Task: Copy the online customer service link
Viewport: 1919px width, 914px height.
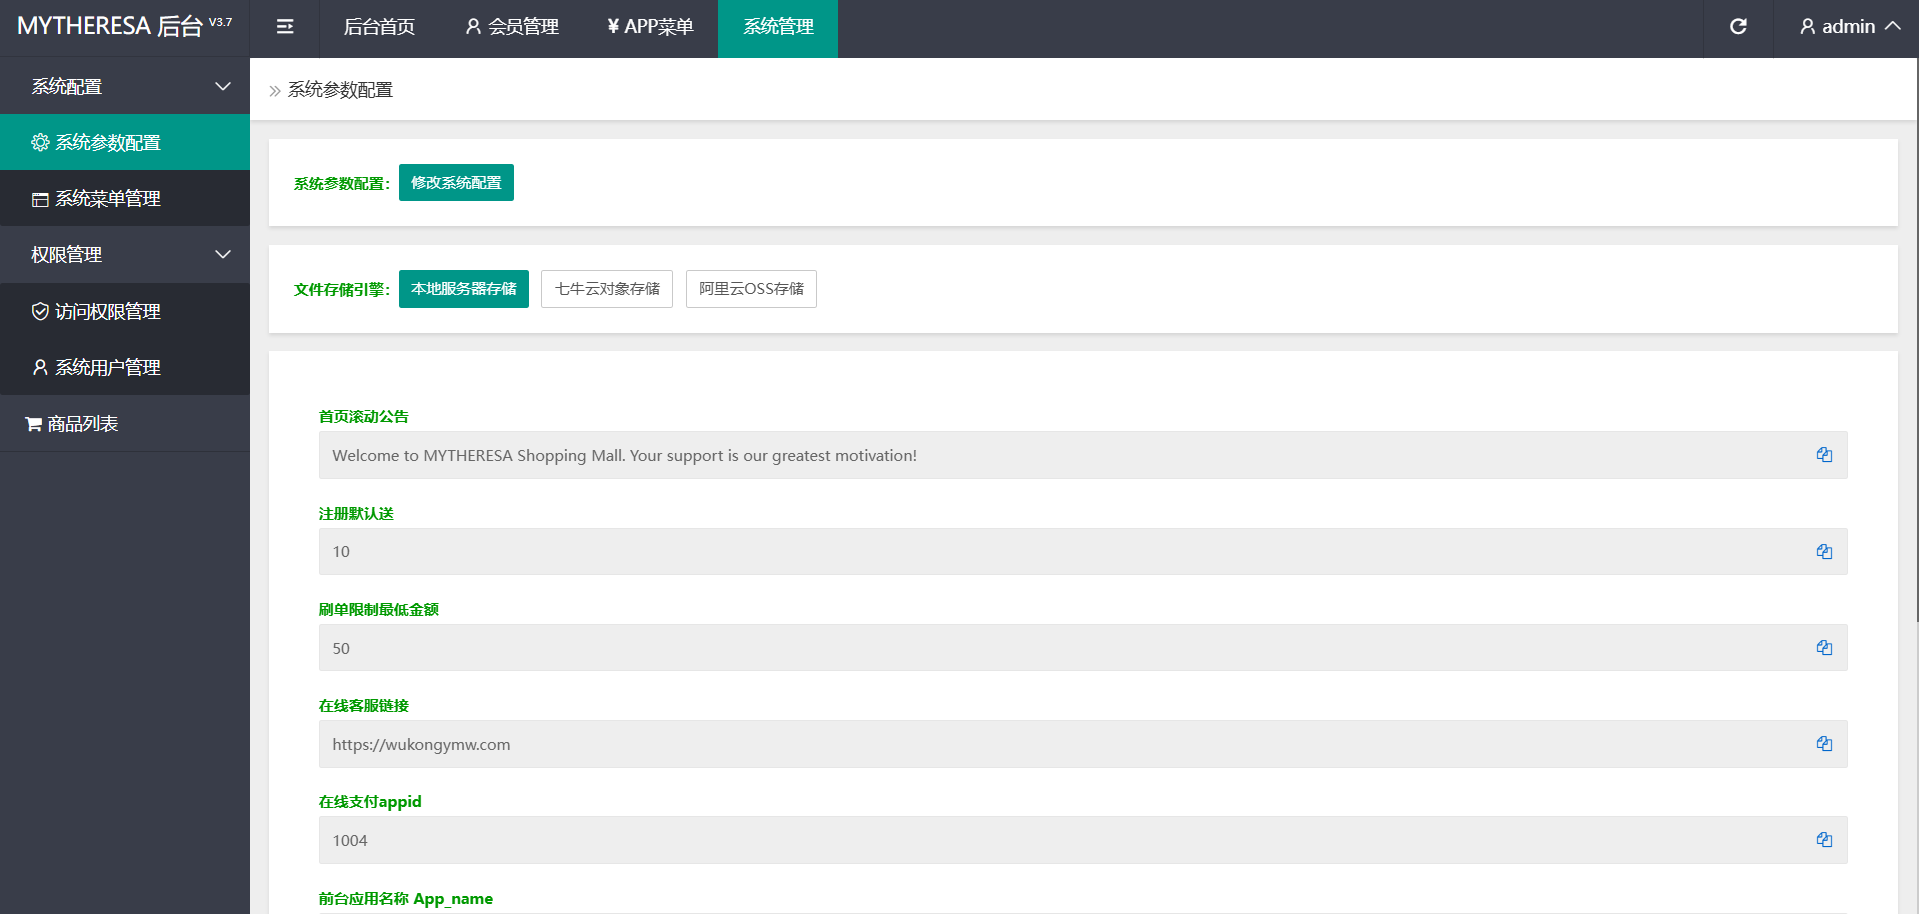Action: coord(1824,744)
